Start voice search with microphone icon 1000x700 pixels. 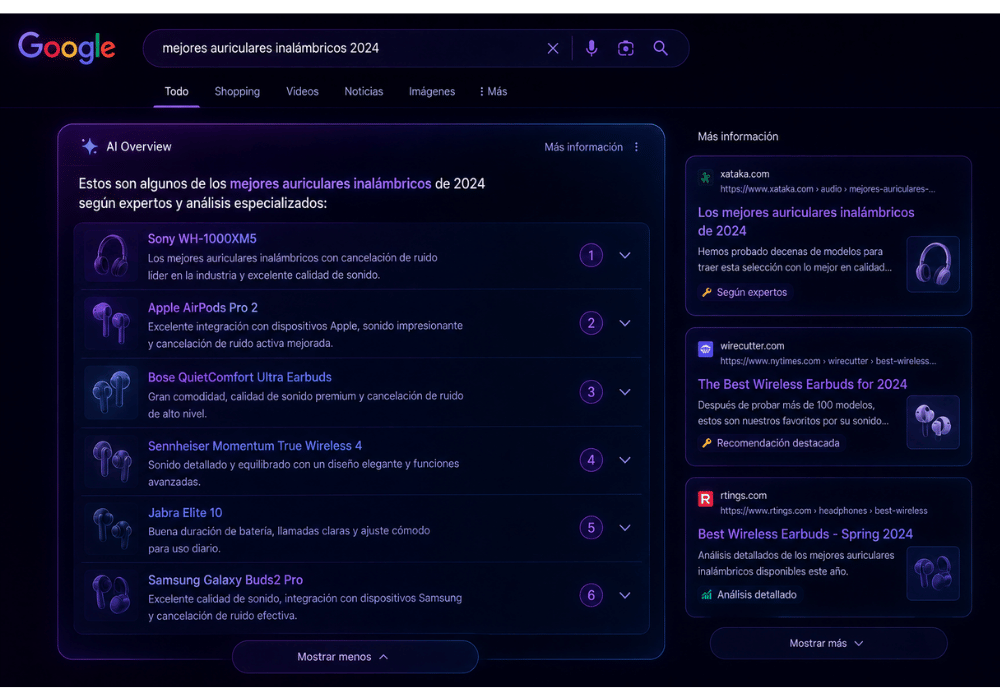(592, 48)
